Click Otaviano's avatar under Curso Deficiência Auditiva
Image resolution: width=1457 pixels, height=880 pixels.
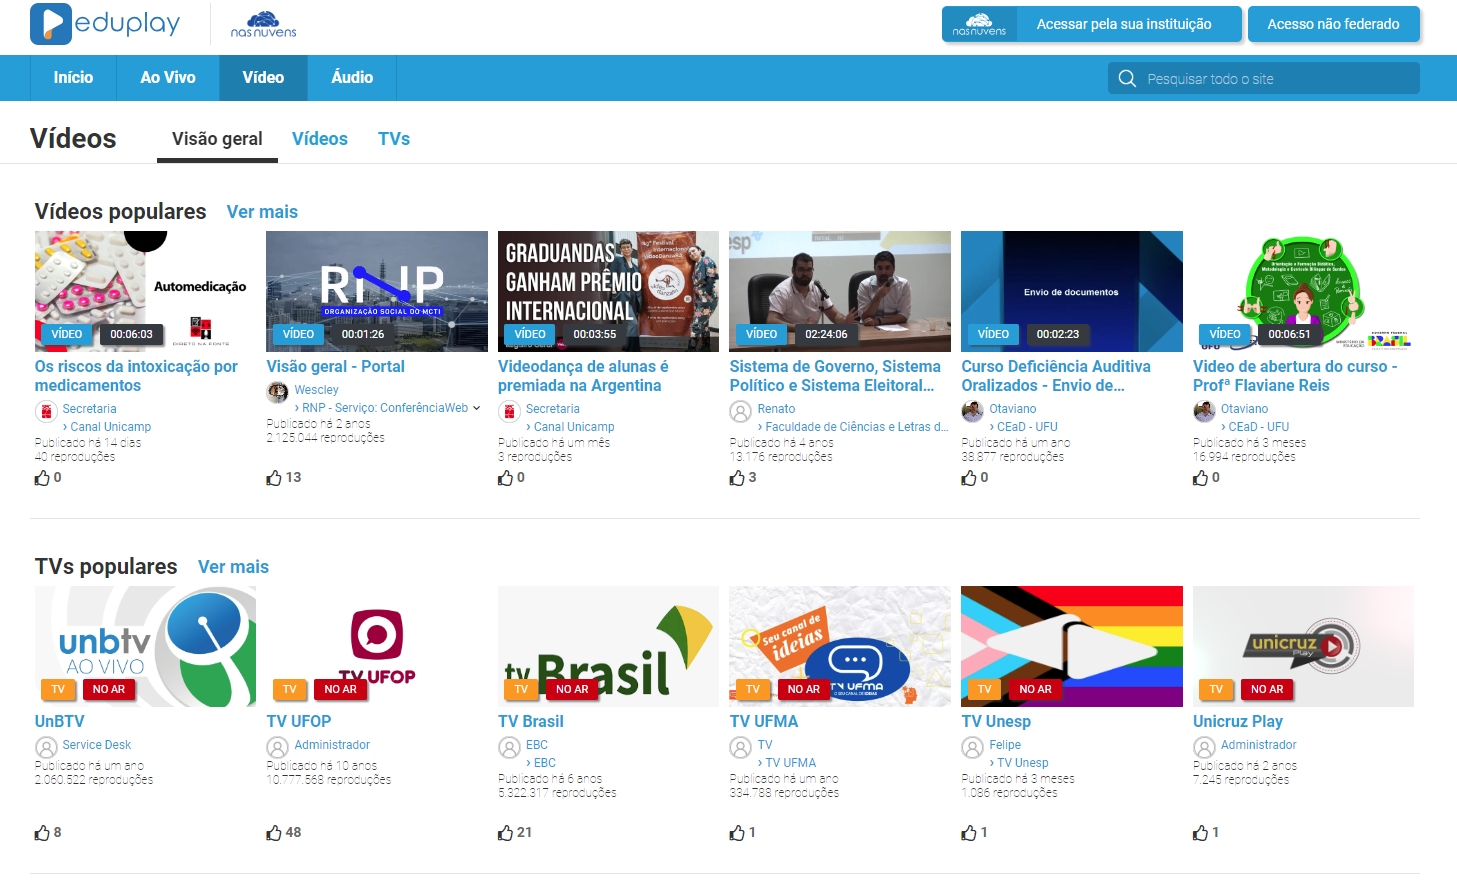pos(972,411)
